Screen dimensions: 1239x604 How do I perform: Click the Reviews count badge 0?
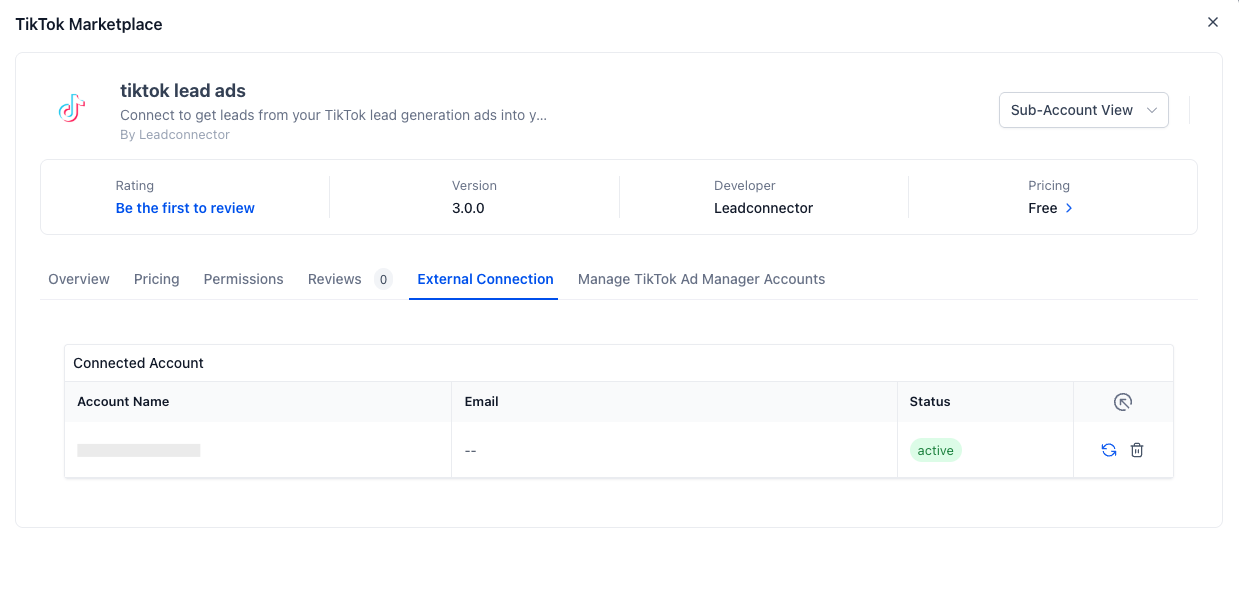(383, 279)
